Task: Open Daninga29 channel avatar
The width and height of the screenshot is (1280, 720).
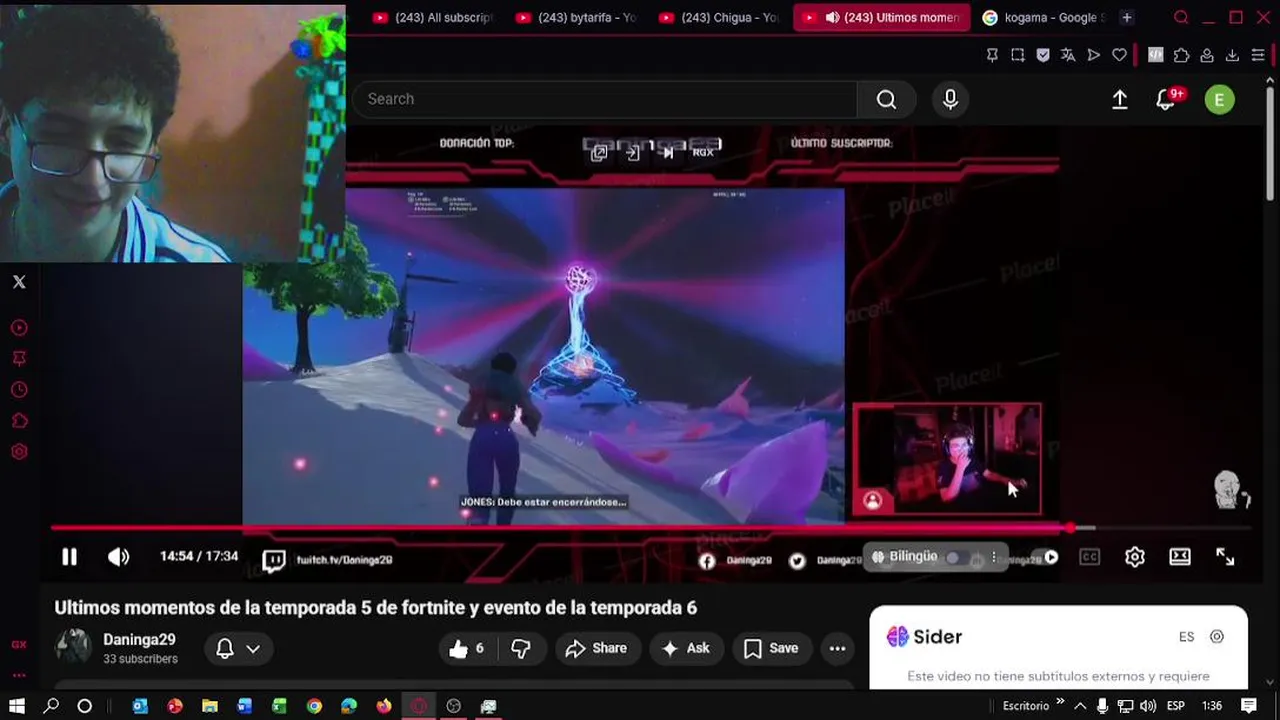Action: (x=72, y=647)
